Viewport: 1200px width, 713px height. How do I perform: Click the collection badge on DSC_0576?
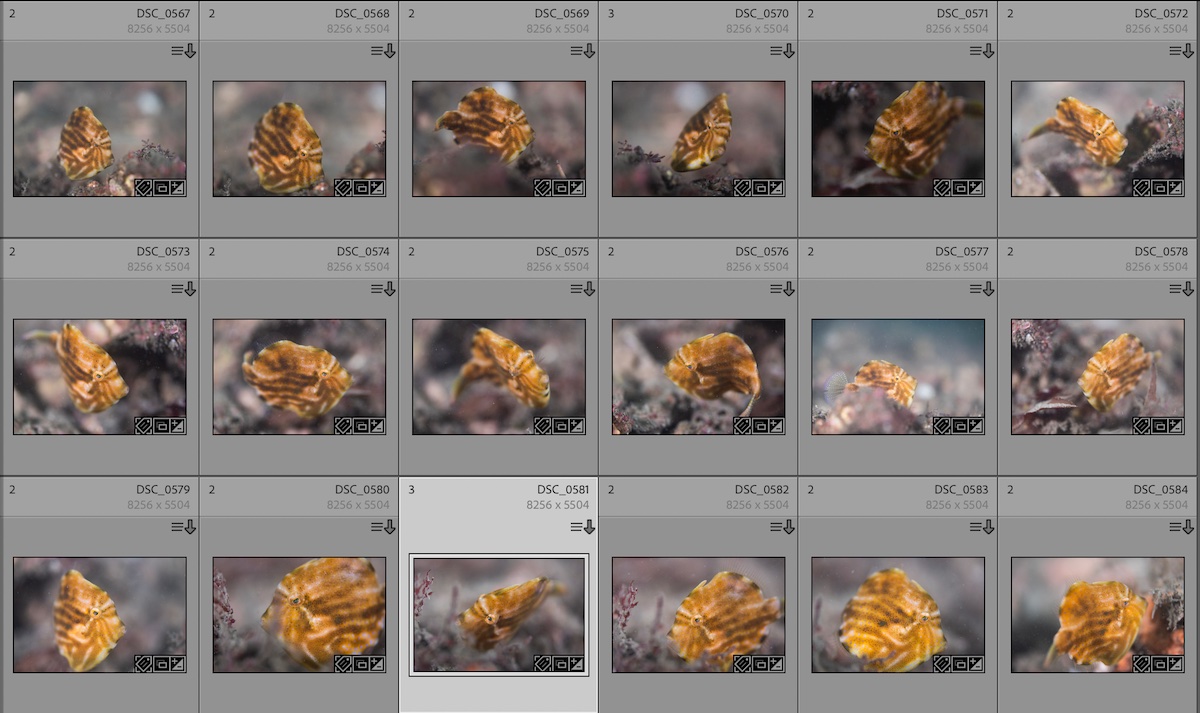(x=760, y=425)
